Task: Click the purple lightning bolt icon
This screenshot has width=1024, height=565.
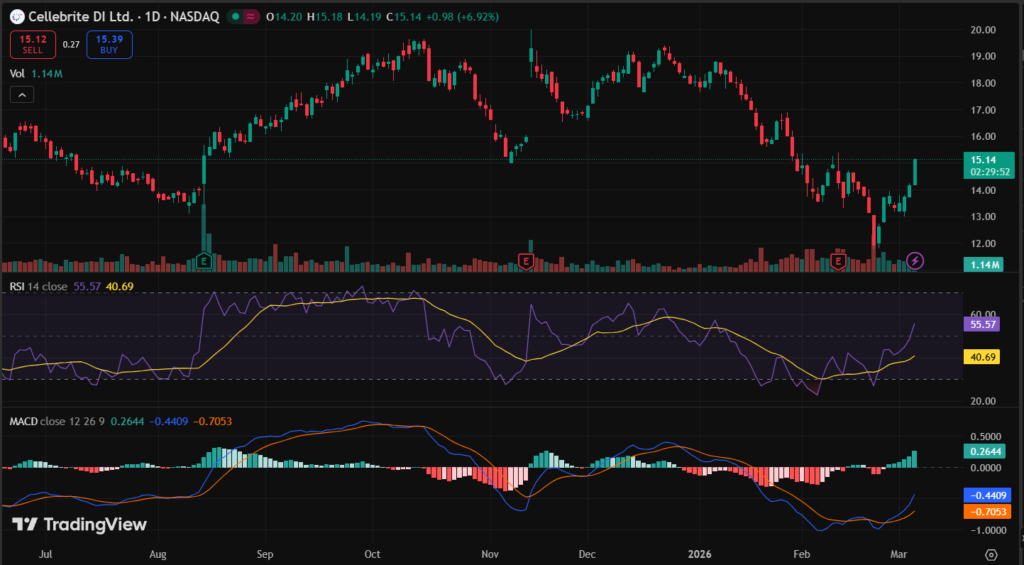Action: pos(915,261)
